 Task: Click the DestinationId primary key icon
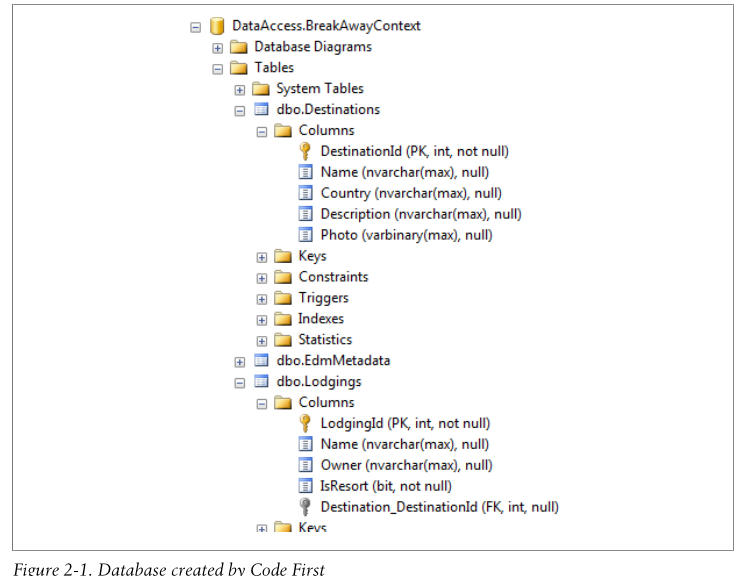pos(305,151)
